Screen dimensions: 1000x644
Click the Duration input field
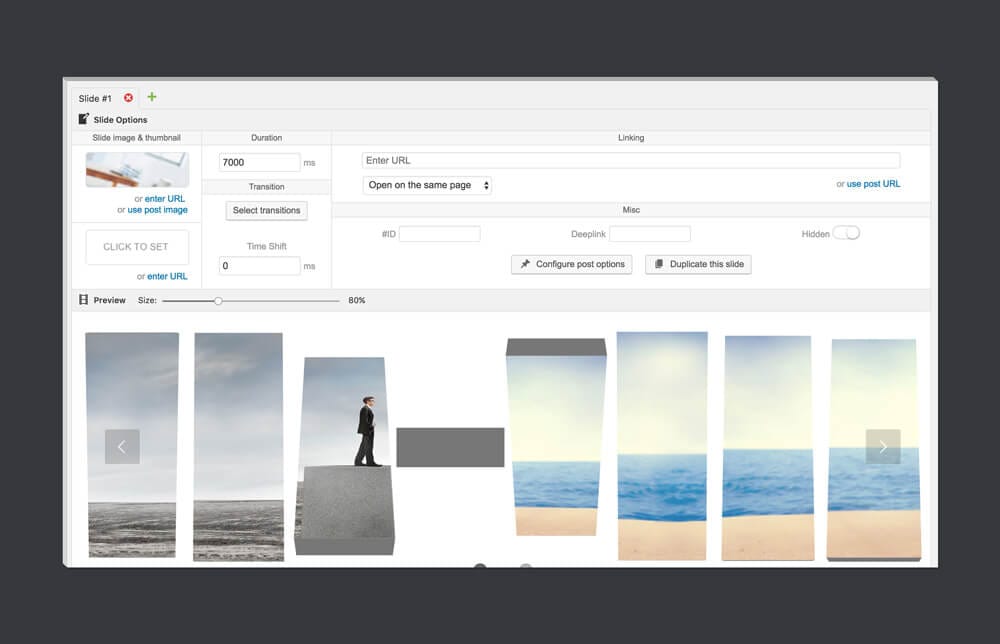(259, 162)
